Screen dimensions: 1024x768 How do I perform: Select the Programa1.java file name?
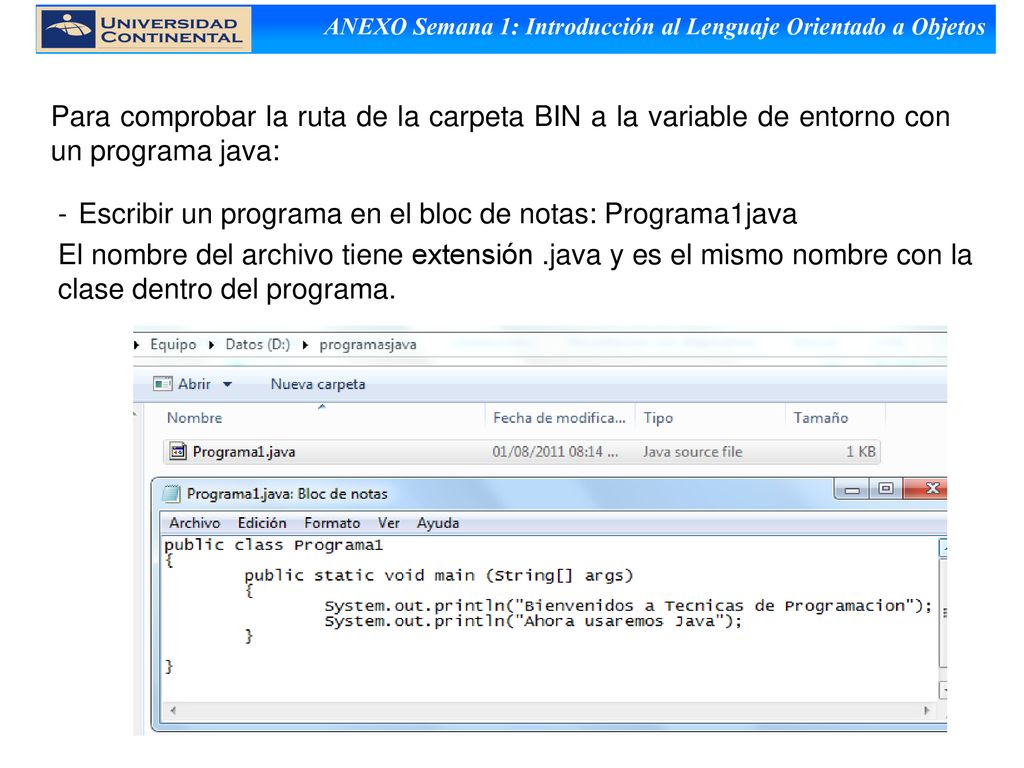244,451
